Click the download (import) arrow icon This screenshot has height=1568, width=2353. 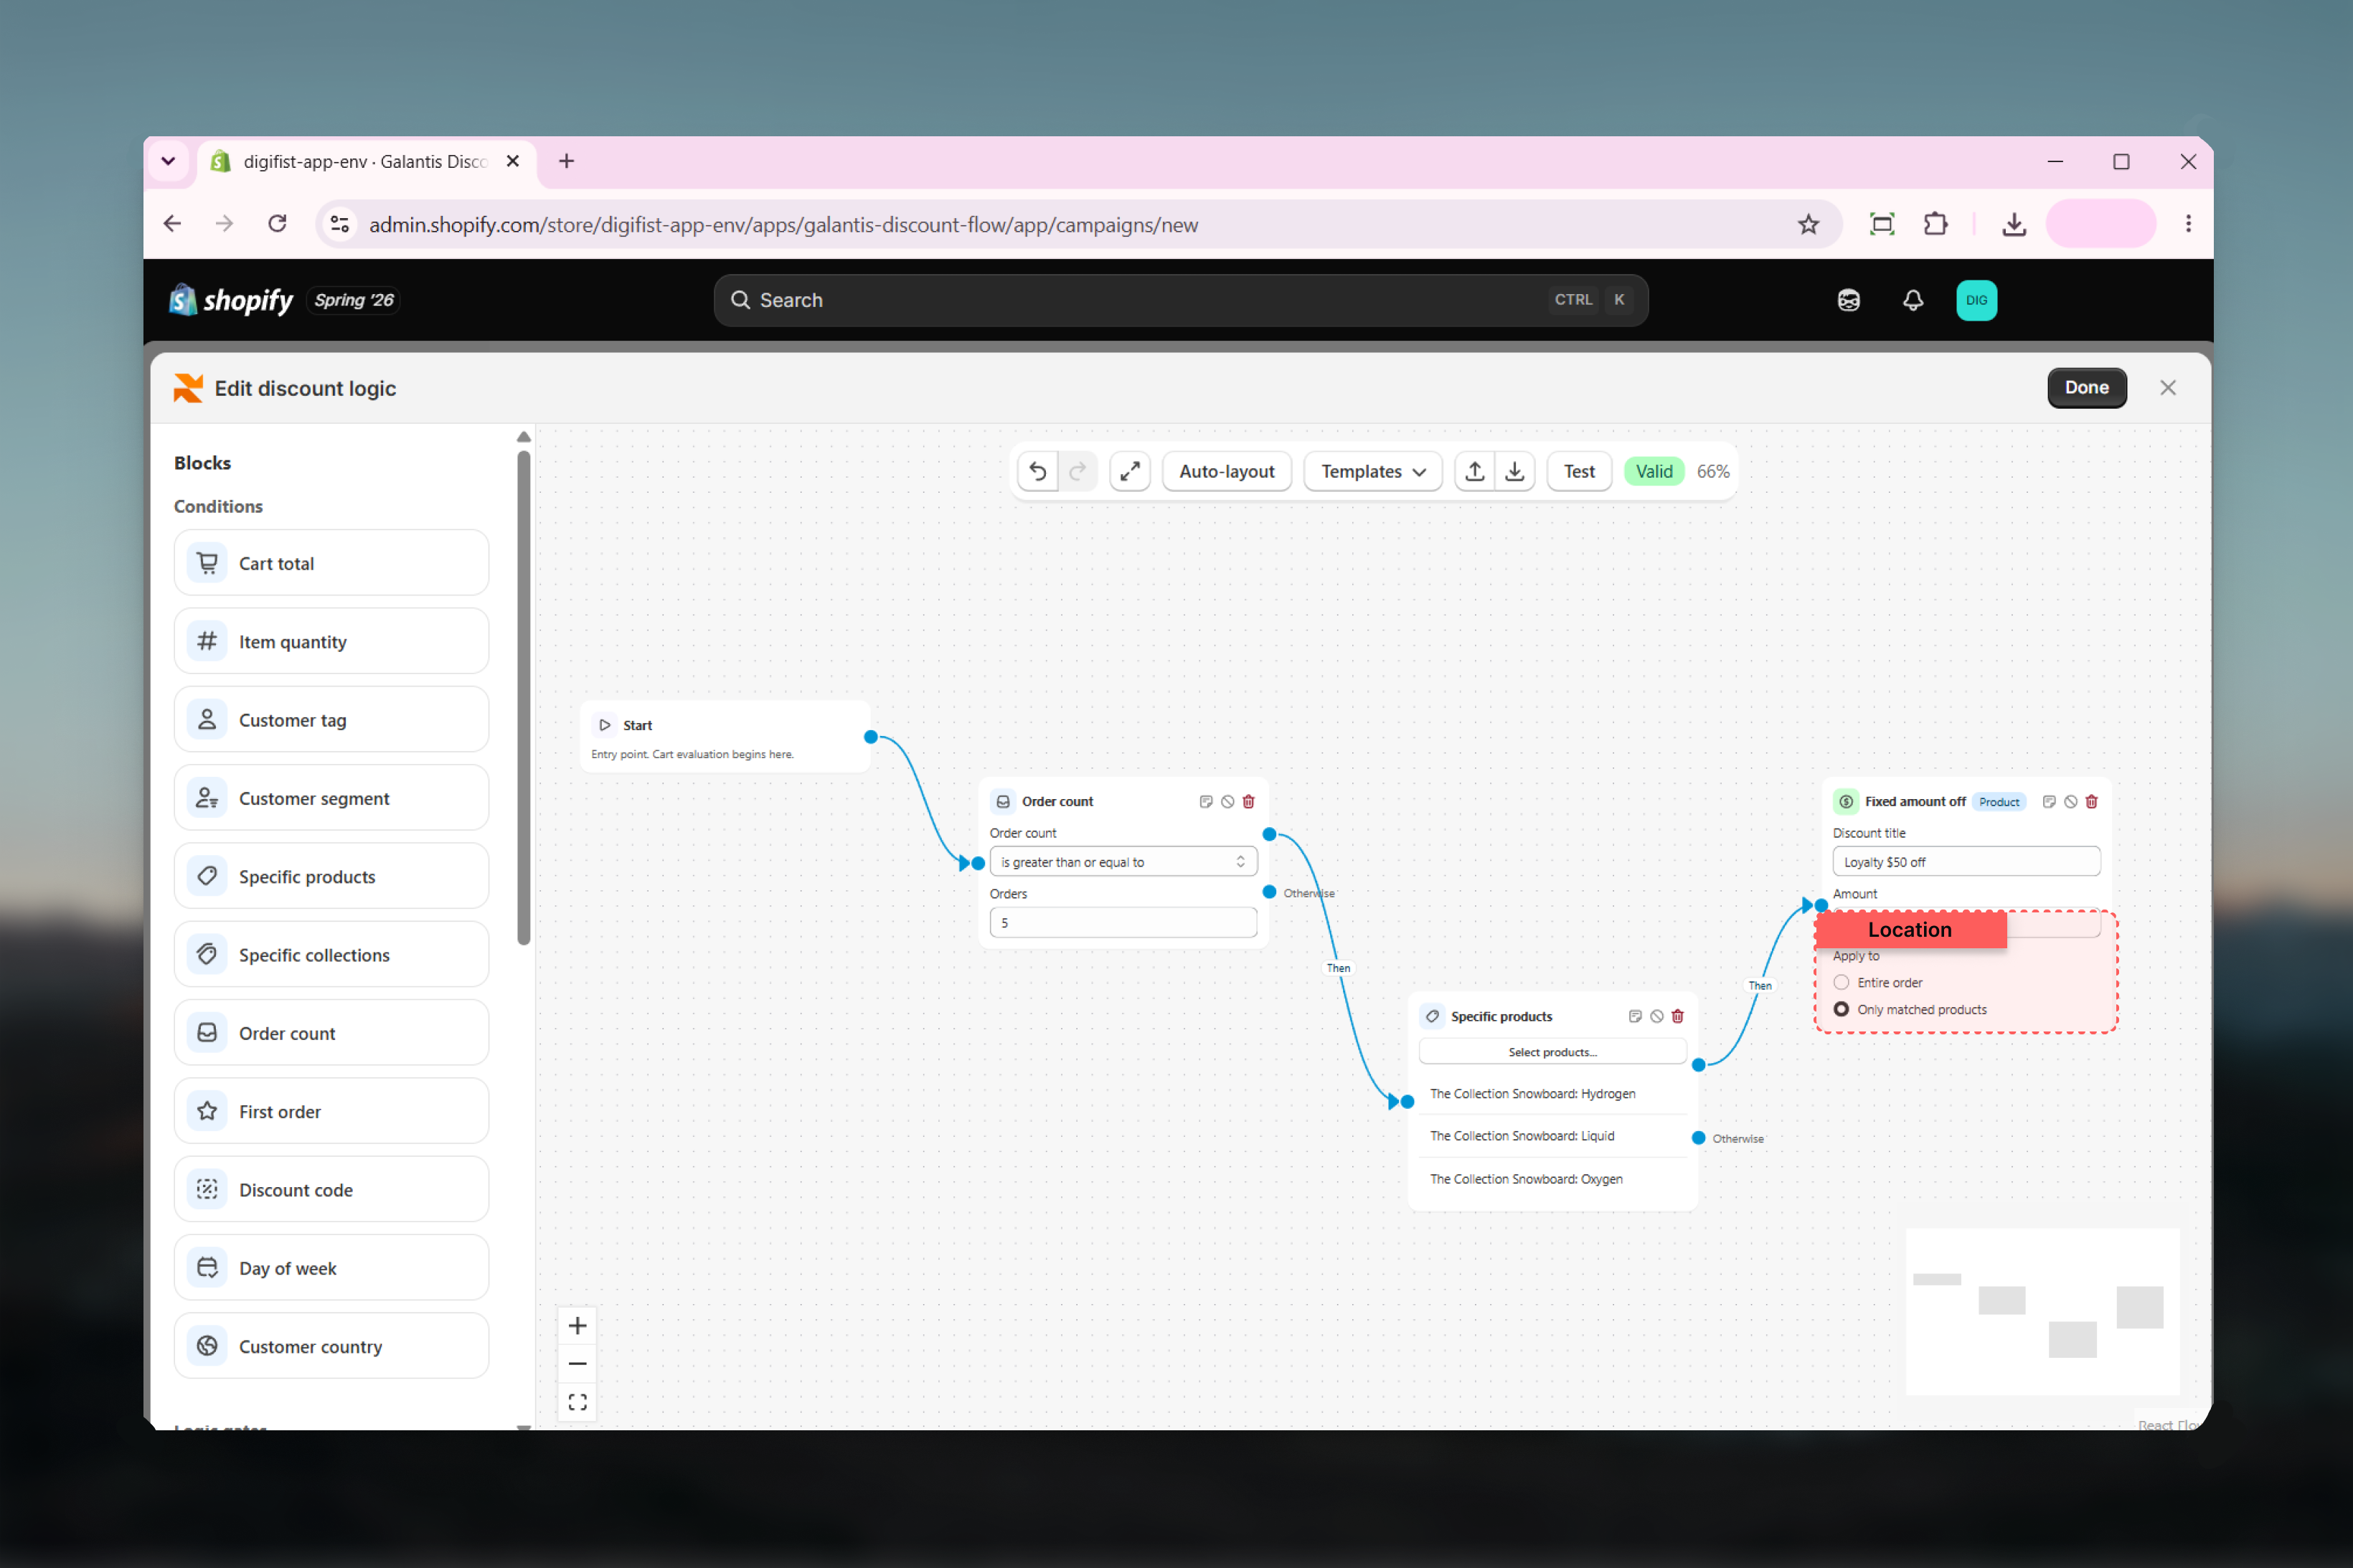click(1514, 471)
